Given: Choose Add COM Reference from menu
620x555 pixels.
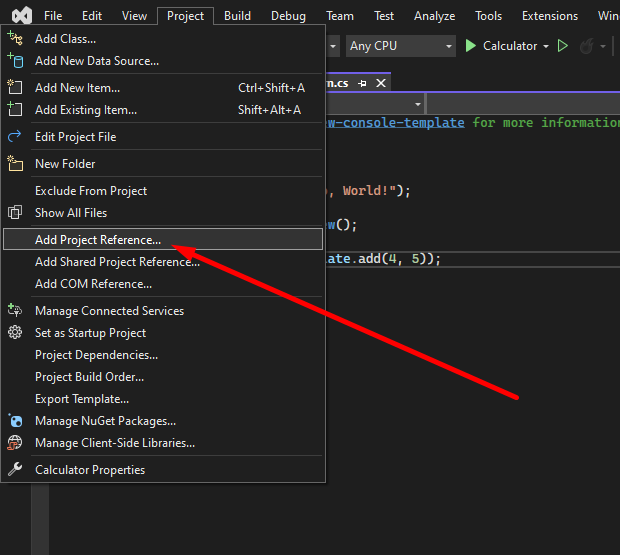Looking at the screenshot, I should tap(93, 284).
